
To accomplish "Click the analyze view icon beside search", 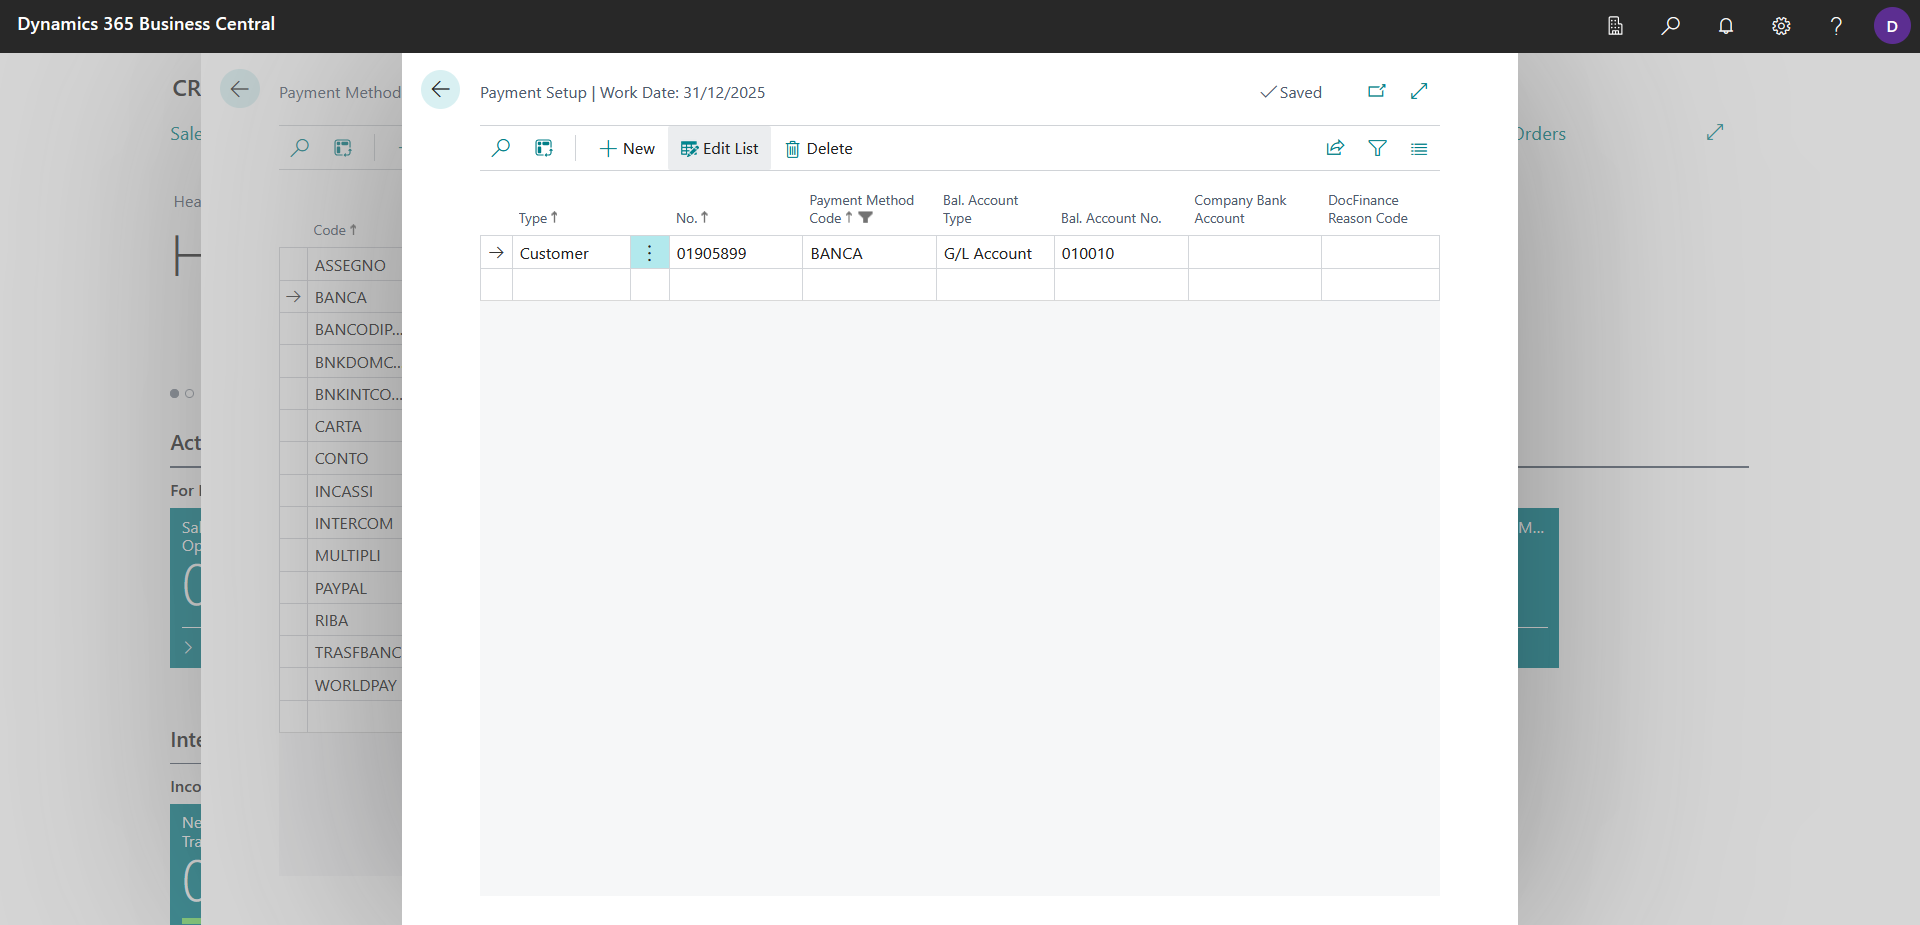I will [x=544, y=148].
